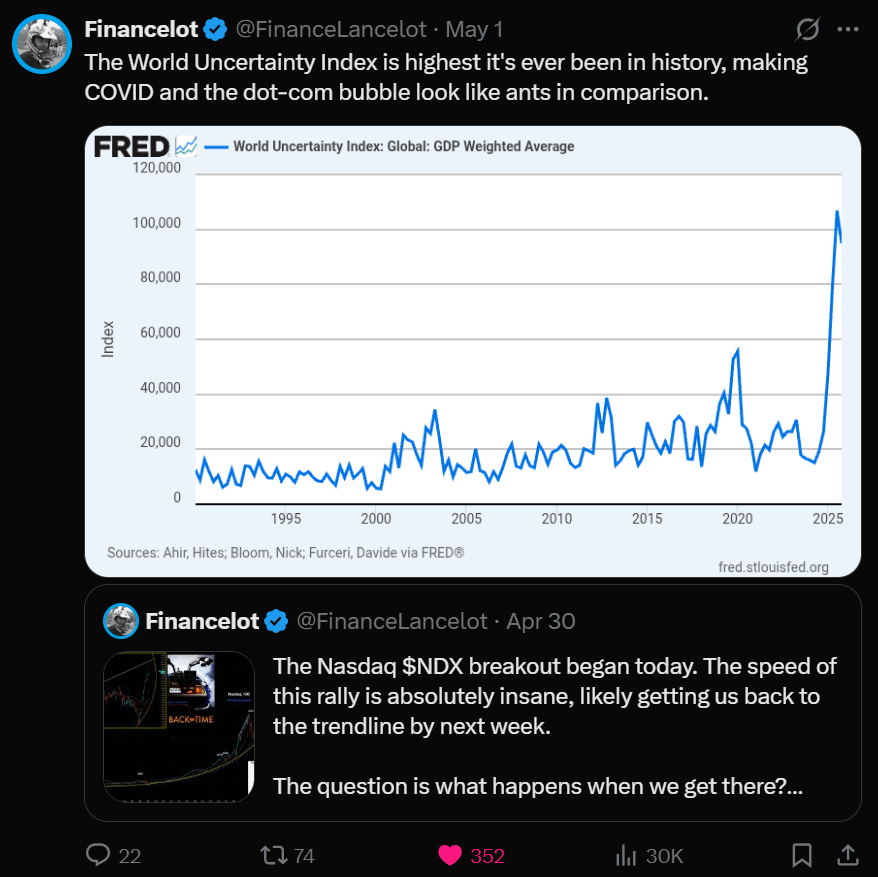
Task: View the 30K analytics views icon
Action: coord(649,855)
